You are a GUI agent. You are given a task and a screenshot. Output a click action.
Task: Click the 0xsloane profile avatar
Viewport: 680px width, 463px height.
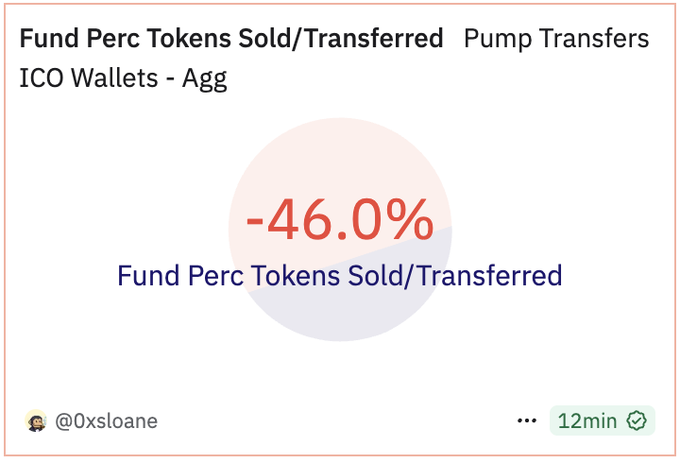[x=36, y=421]
